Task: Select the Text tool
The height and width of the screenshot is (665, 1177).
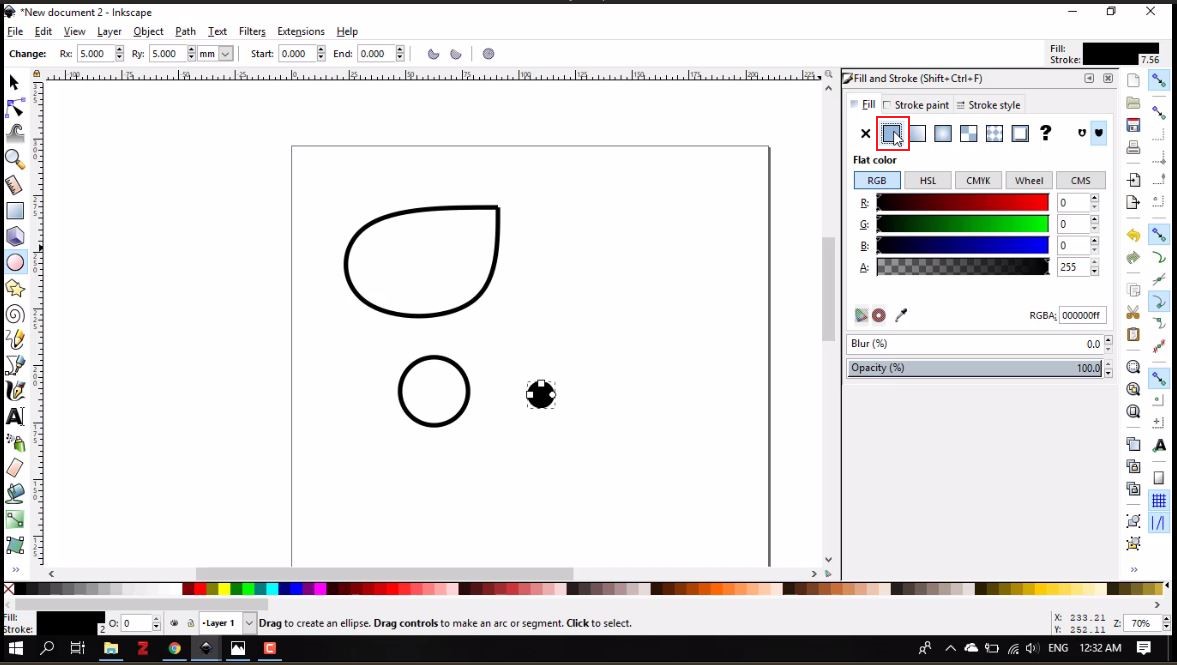Action: [x=15, y=416]
